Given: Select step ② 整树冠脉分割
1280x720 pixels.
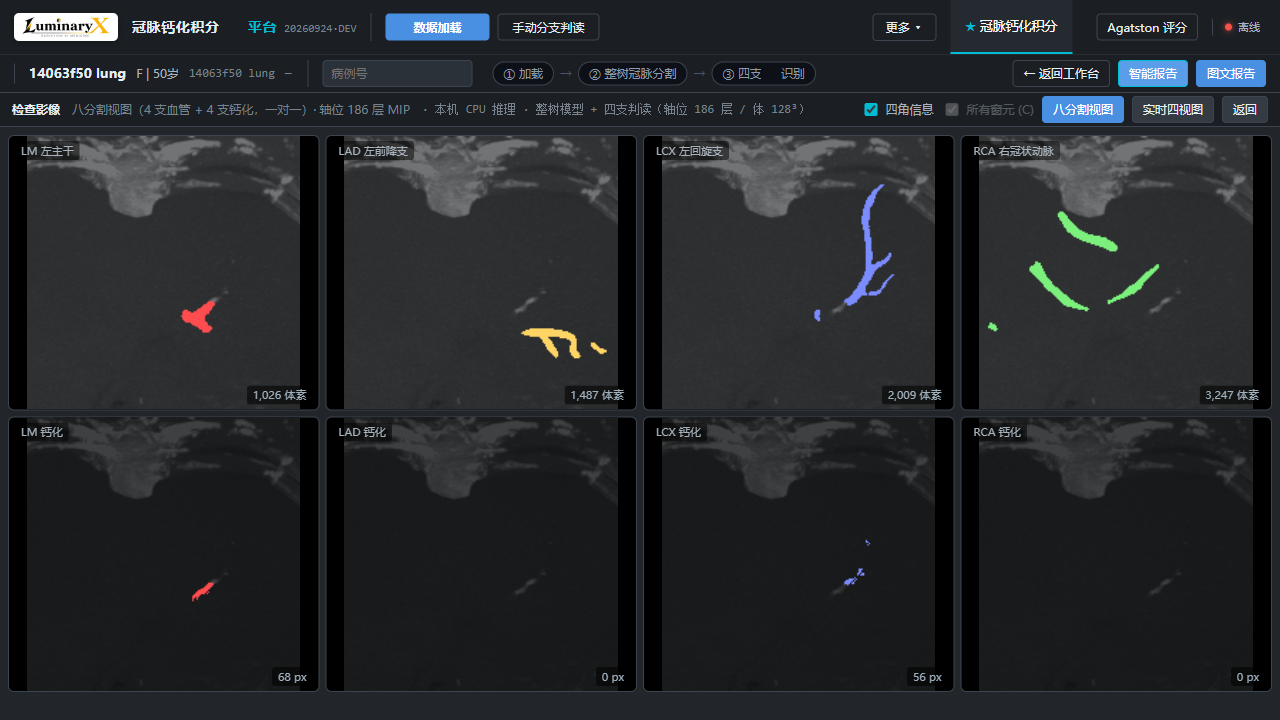Looking at the screenshot, I should pyautogui.click(x=633, y=73).
